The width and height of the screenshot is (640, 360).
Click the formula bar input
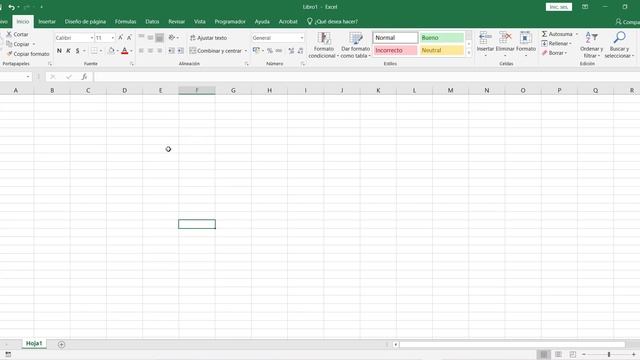coord(367,77)
